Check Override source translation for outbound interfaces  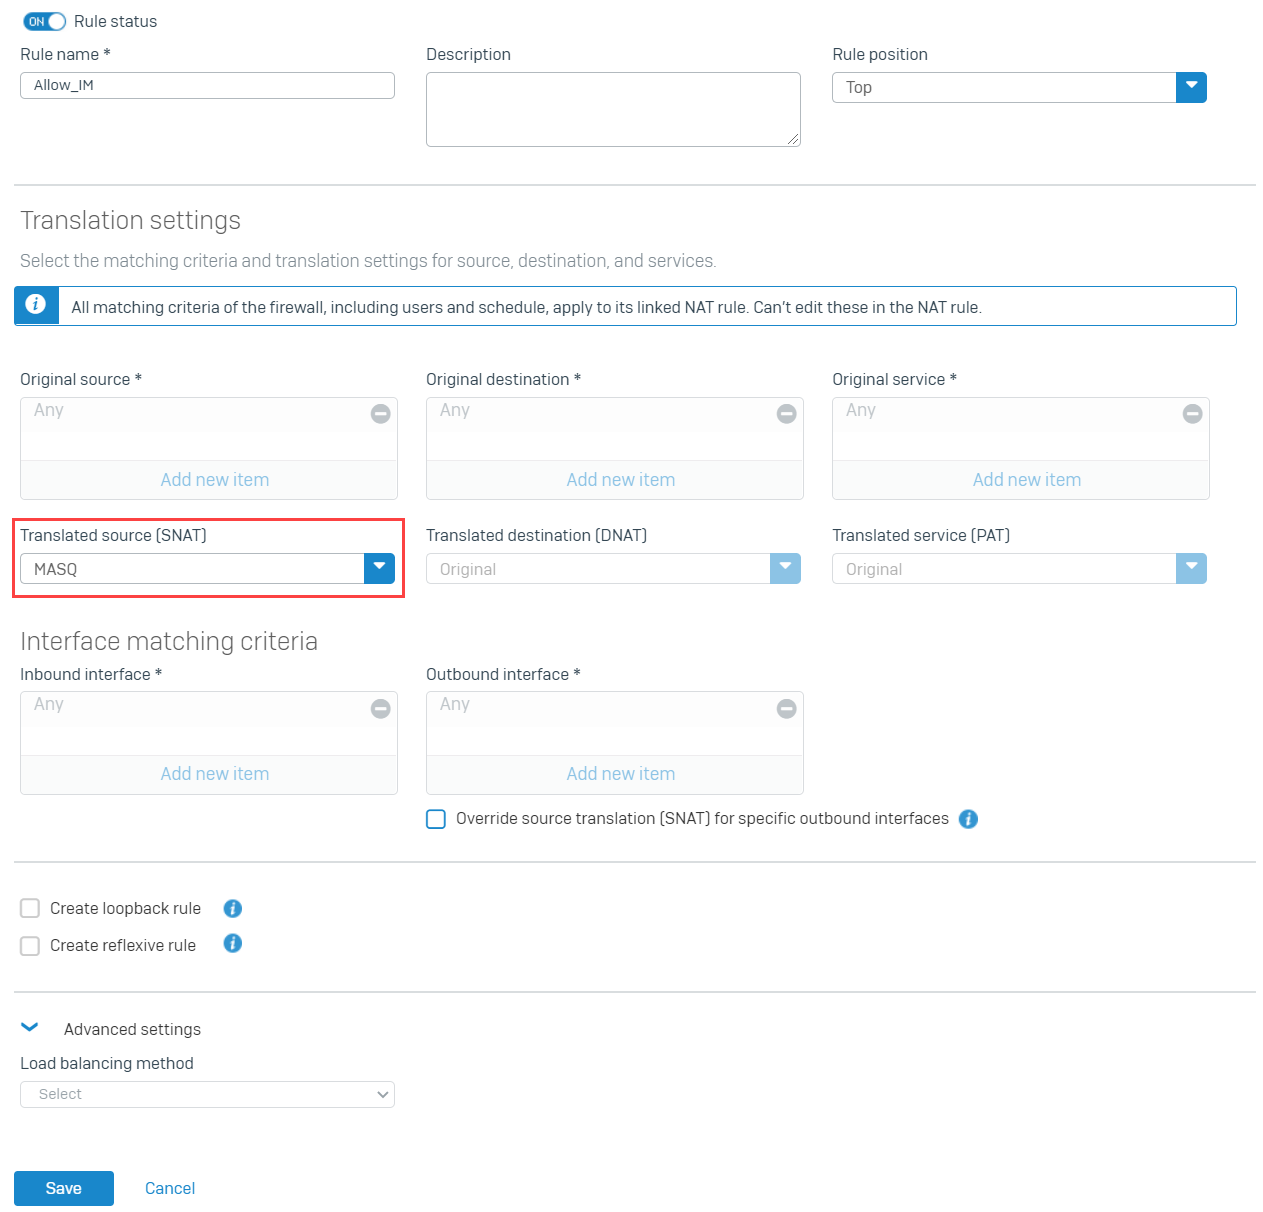(x=435, y=819)
